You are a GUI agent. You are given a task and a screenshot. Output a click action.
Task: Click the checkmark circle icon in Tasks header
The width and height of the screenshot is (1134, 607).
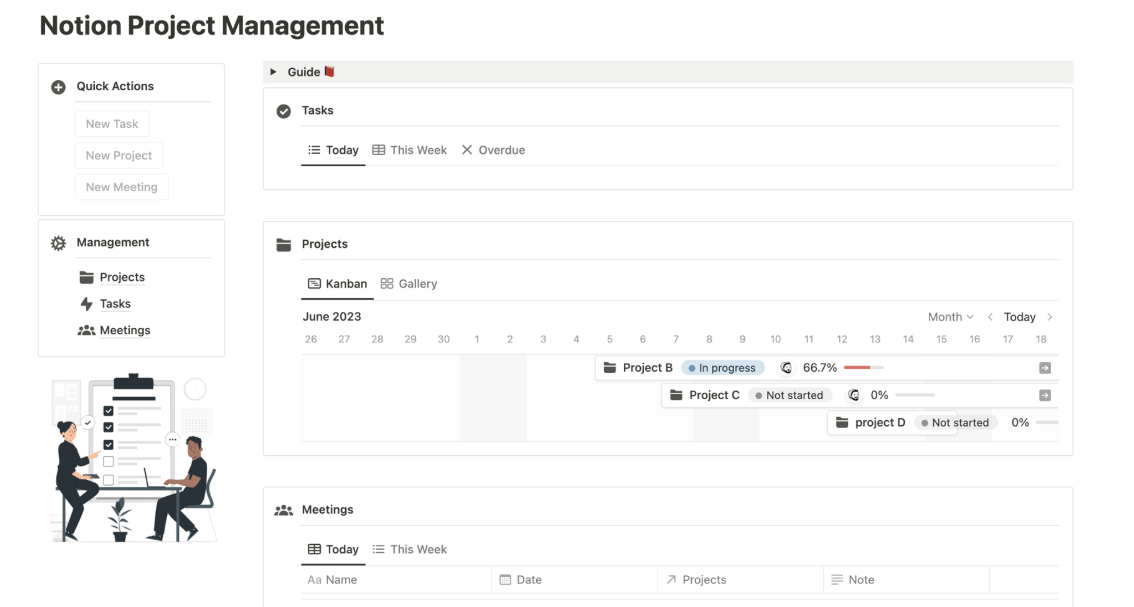(284, 111)
